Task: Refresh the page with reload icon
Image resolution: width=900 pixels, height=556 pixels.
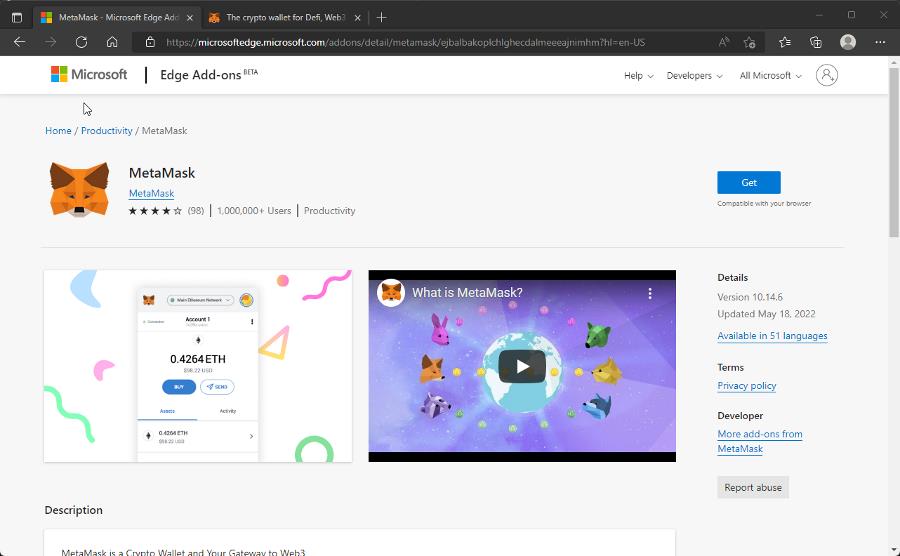Action: tap(82, 42)
